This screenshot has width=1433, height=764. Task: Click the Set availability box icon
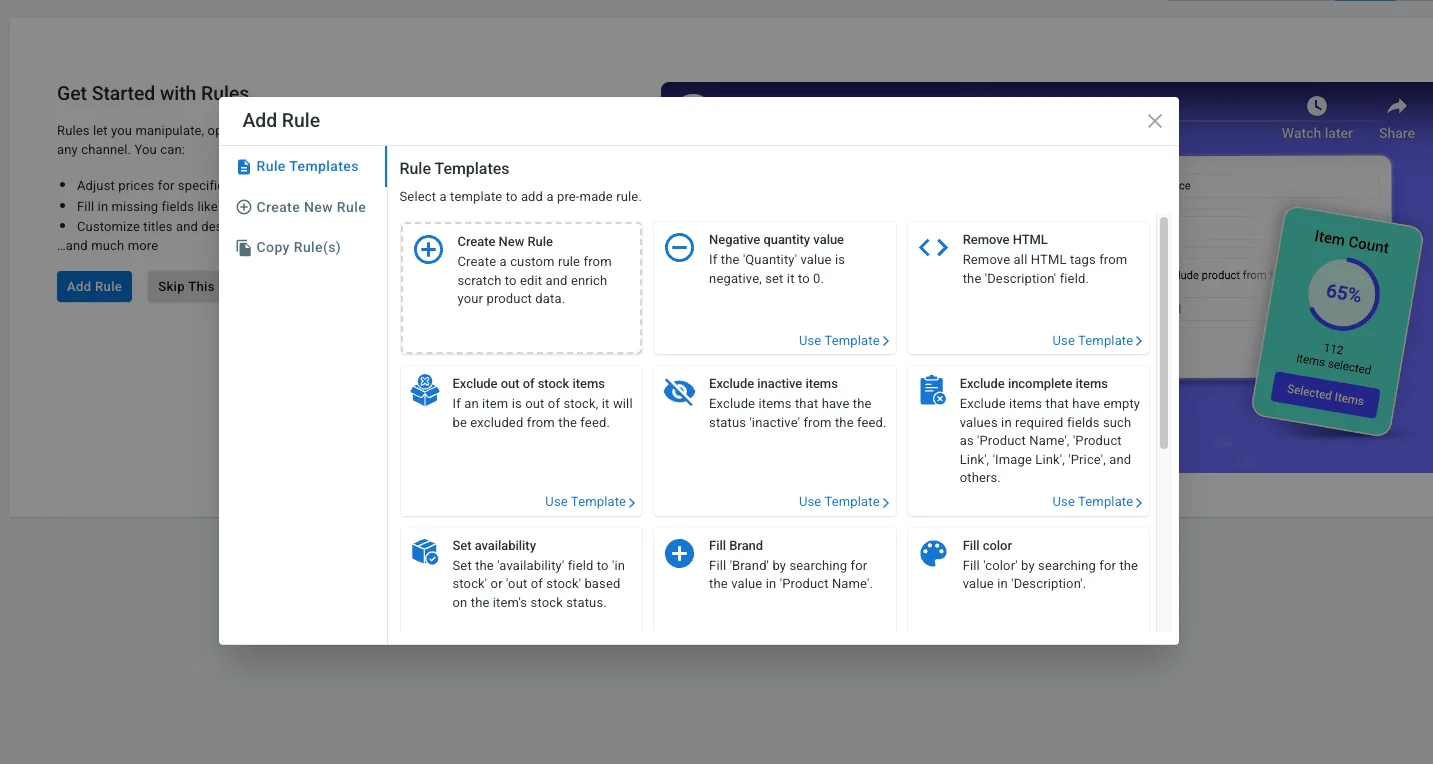(x=425, y=553)
